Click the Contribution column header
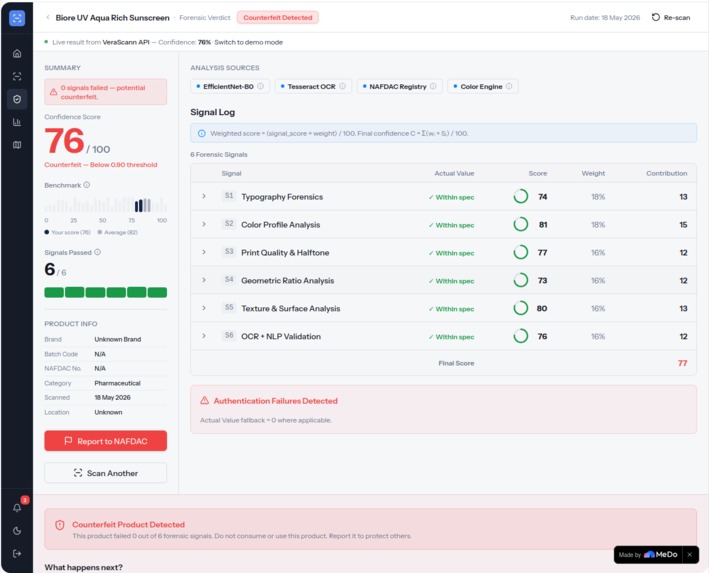 point(666,173)
